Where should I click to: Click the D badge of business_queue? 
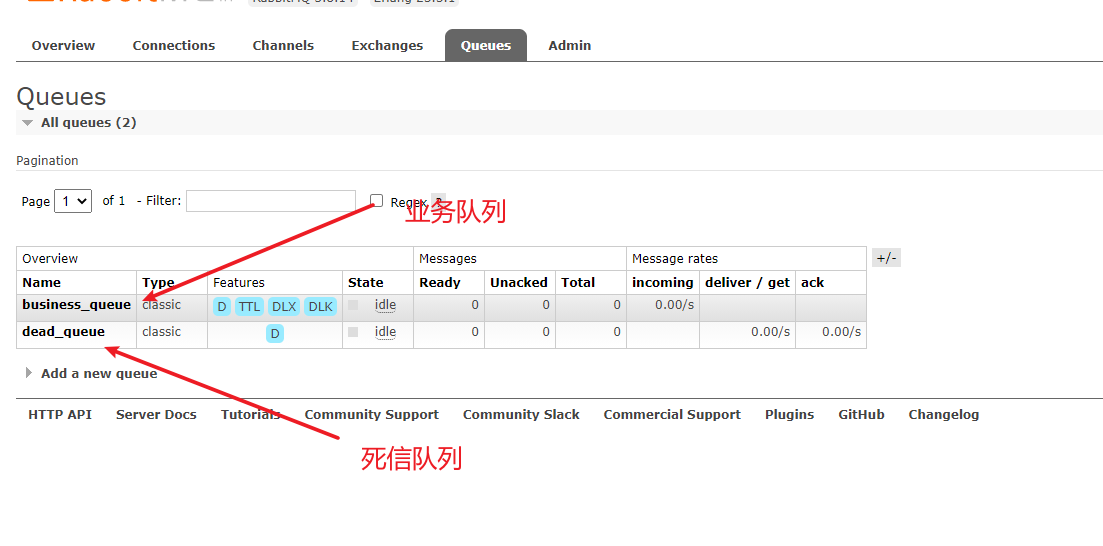222,307
